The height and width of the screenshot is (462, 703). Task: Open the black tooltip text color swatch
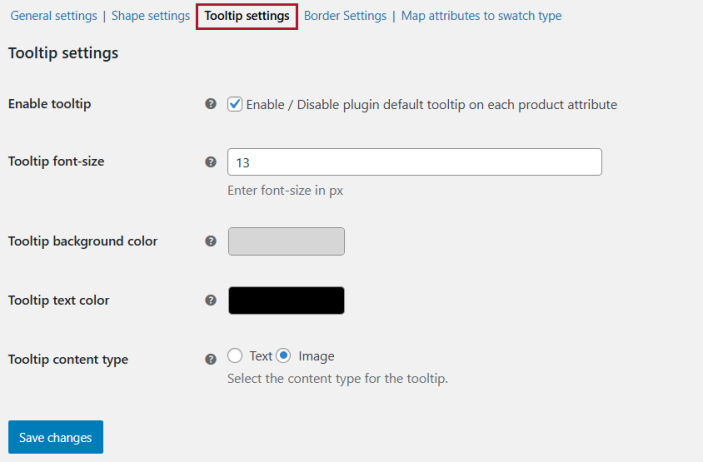coord(287,300)
